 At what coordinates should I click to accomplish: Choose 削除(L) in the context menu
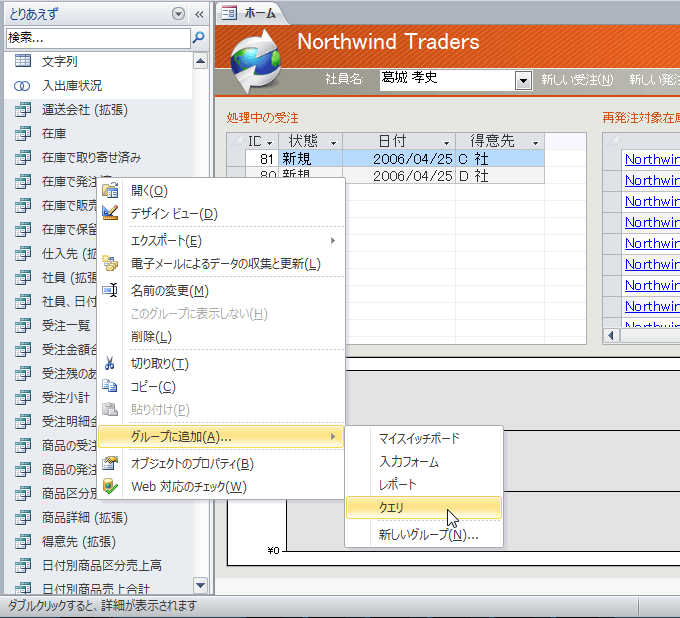tap(222, 337)
